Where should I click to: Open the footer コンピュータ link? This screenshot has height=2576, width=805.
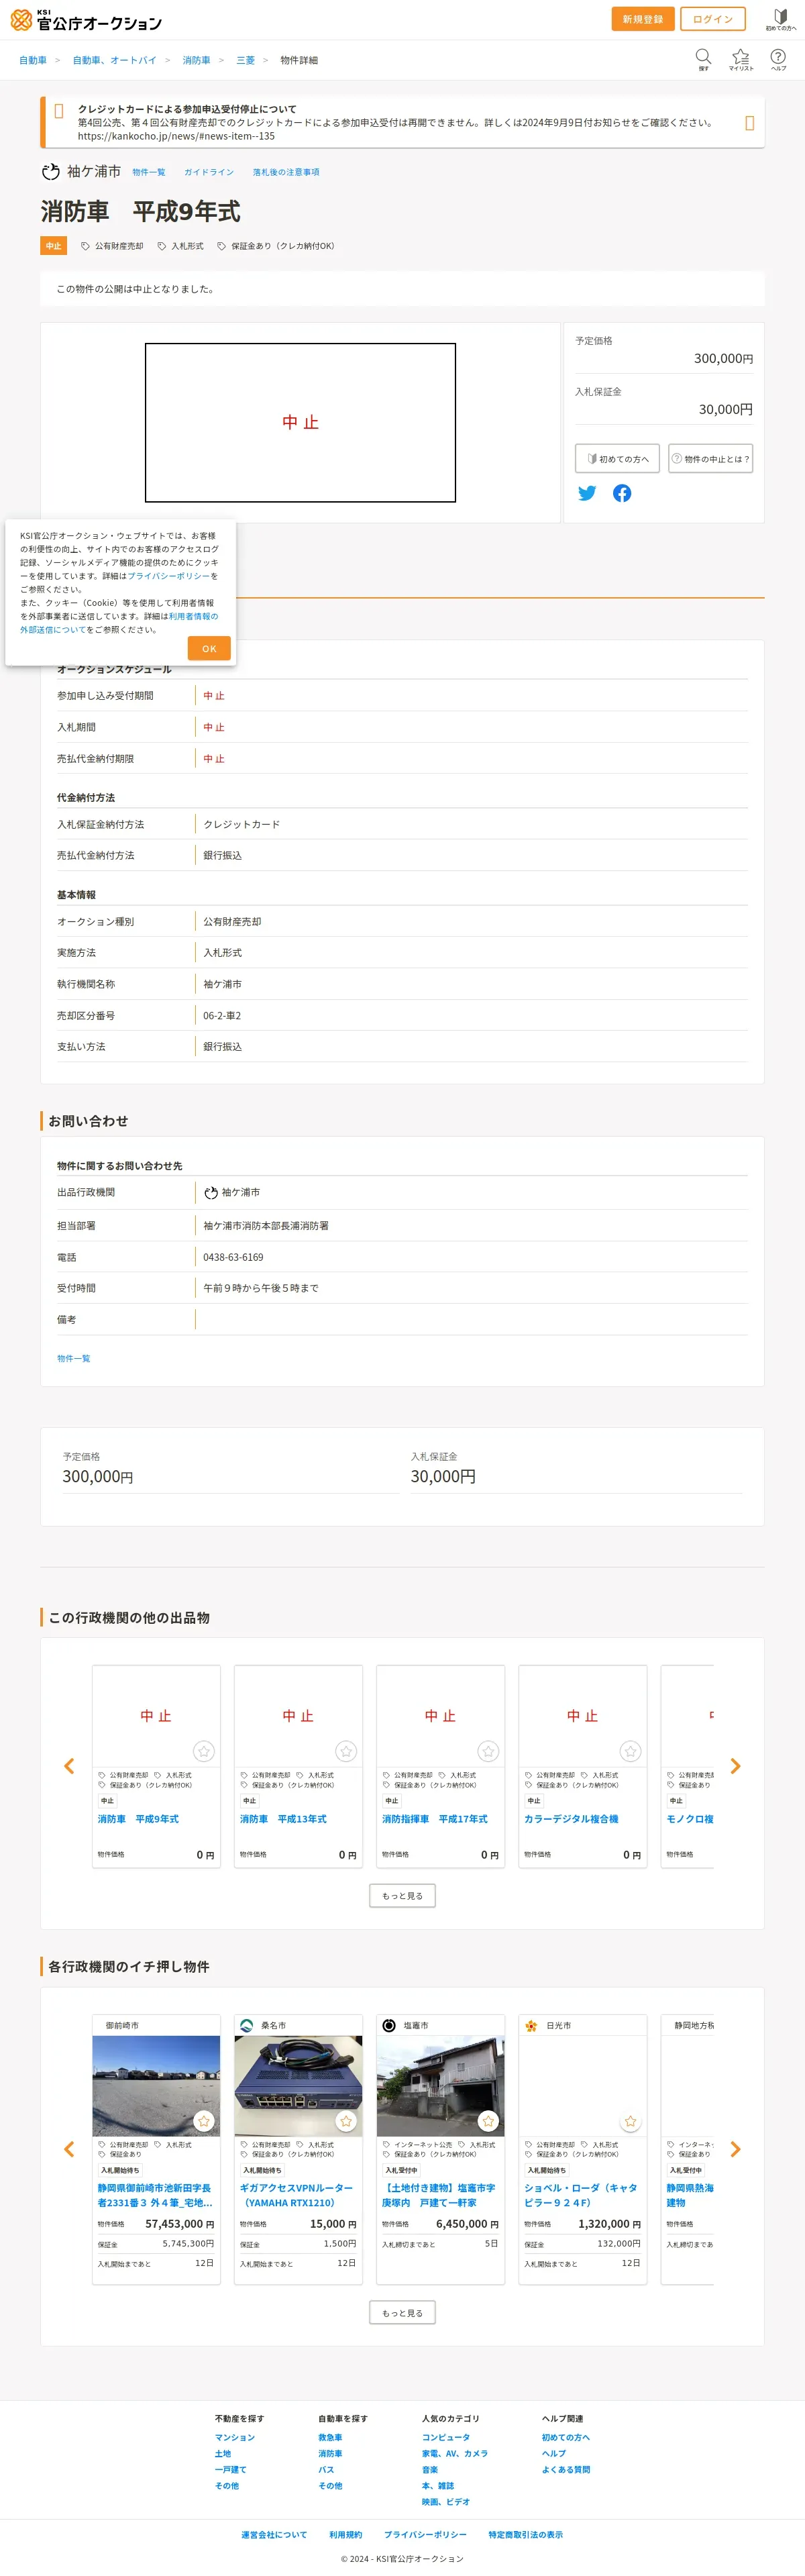point(446,2437)
